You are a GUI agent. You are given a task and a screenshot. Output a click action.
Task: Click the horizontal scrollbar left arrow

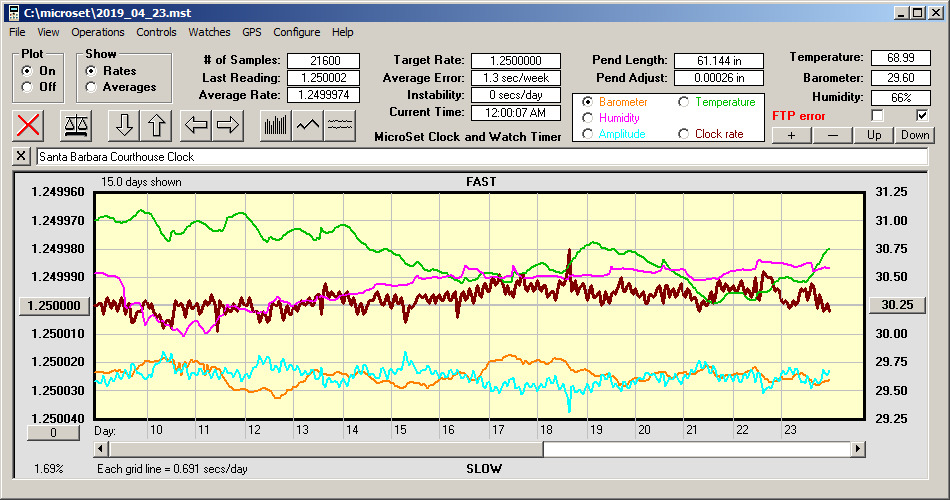click(x=101, y=449)
